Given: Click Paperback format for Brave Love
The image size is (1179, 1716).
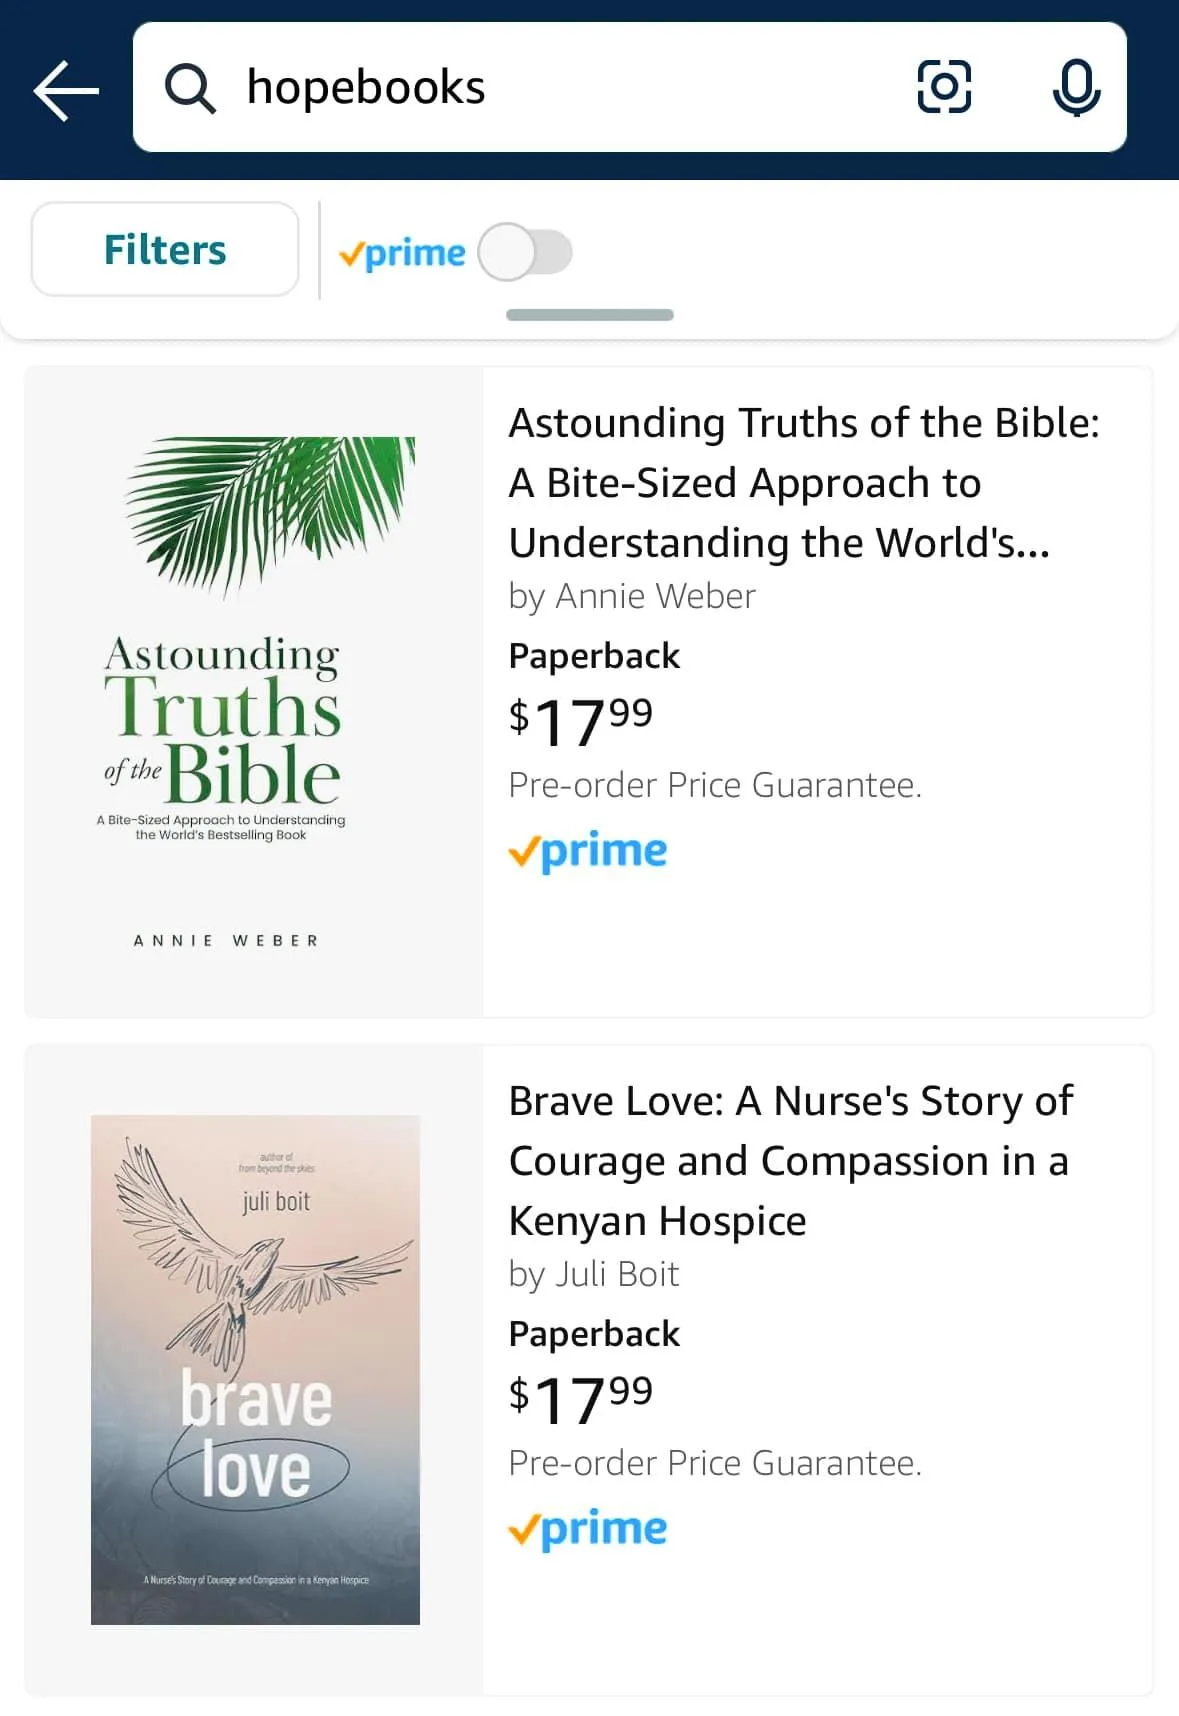Looking at the screenshot, I should [x=594, y=1334].
